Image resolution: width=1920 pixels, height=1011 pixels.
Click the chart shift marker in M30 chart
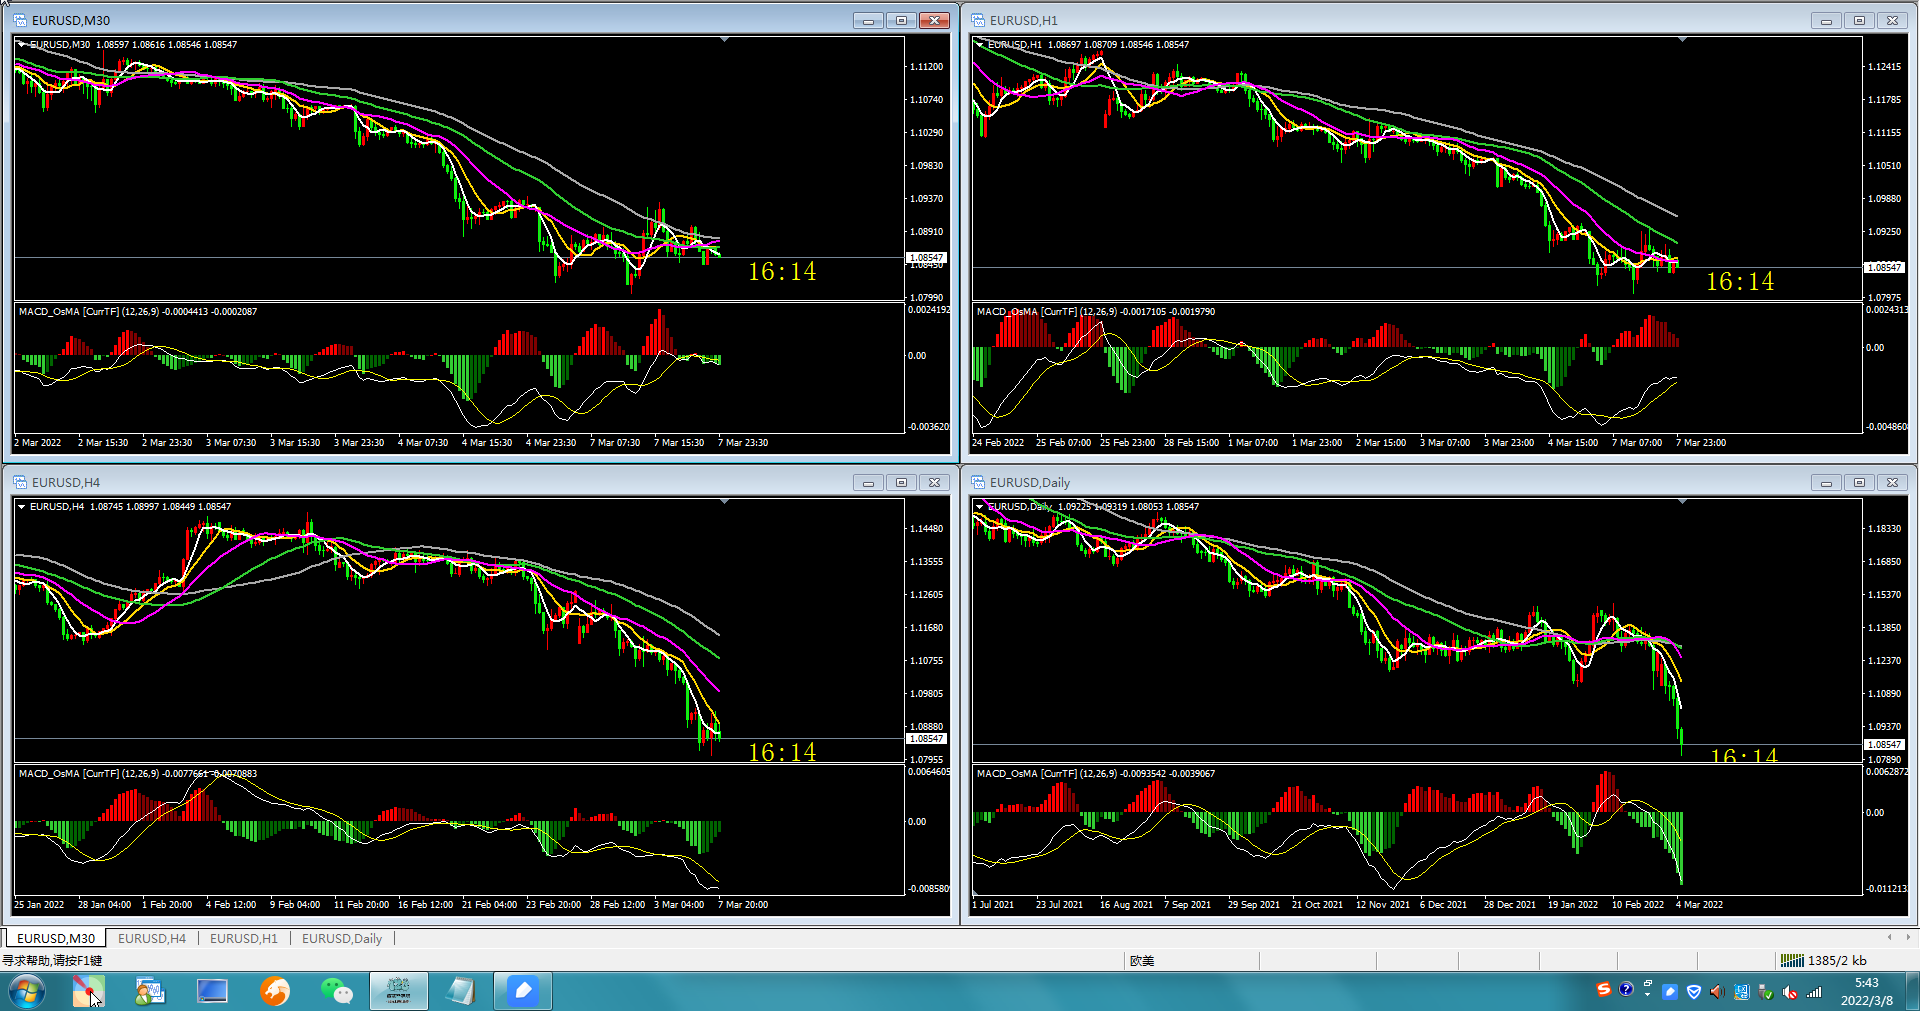coord(725,39)
